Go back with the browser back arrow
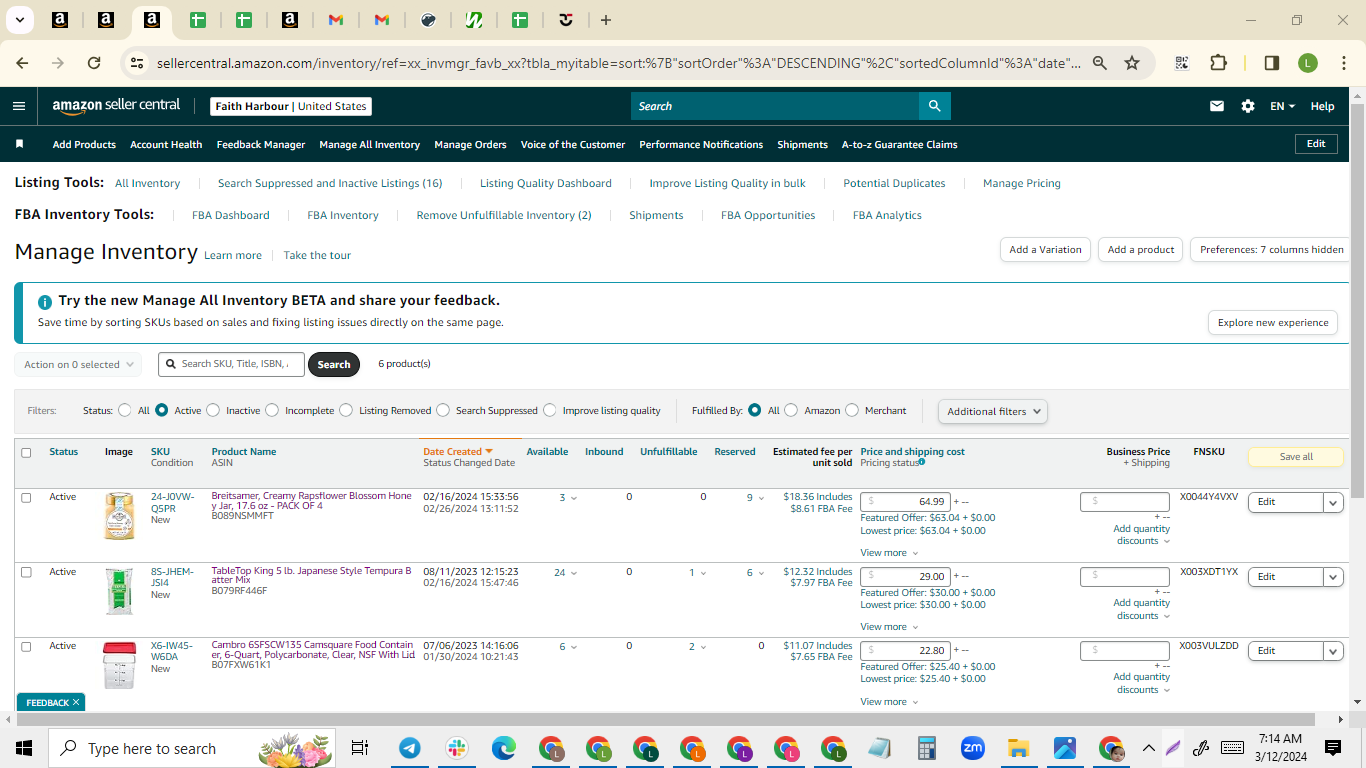Screen dimensions: 1366x768 [22, 63]
